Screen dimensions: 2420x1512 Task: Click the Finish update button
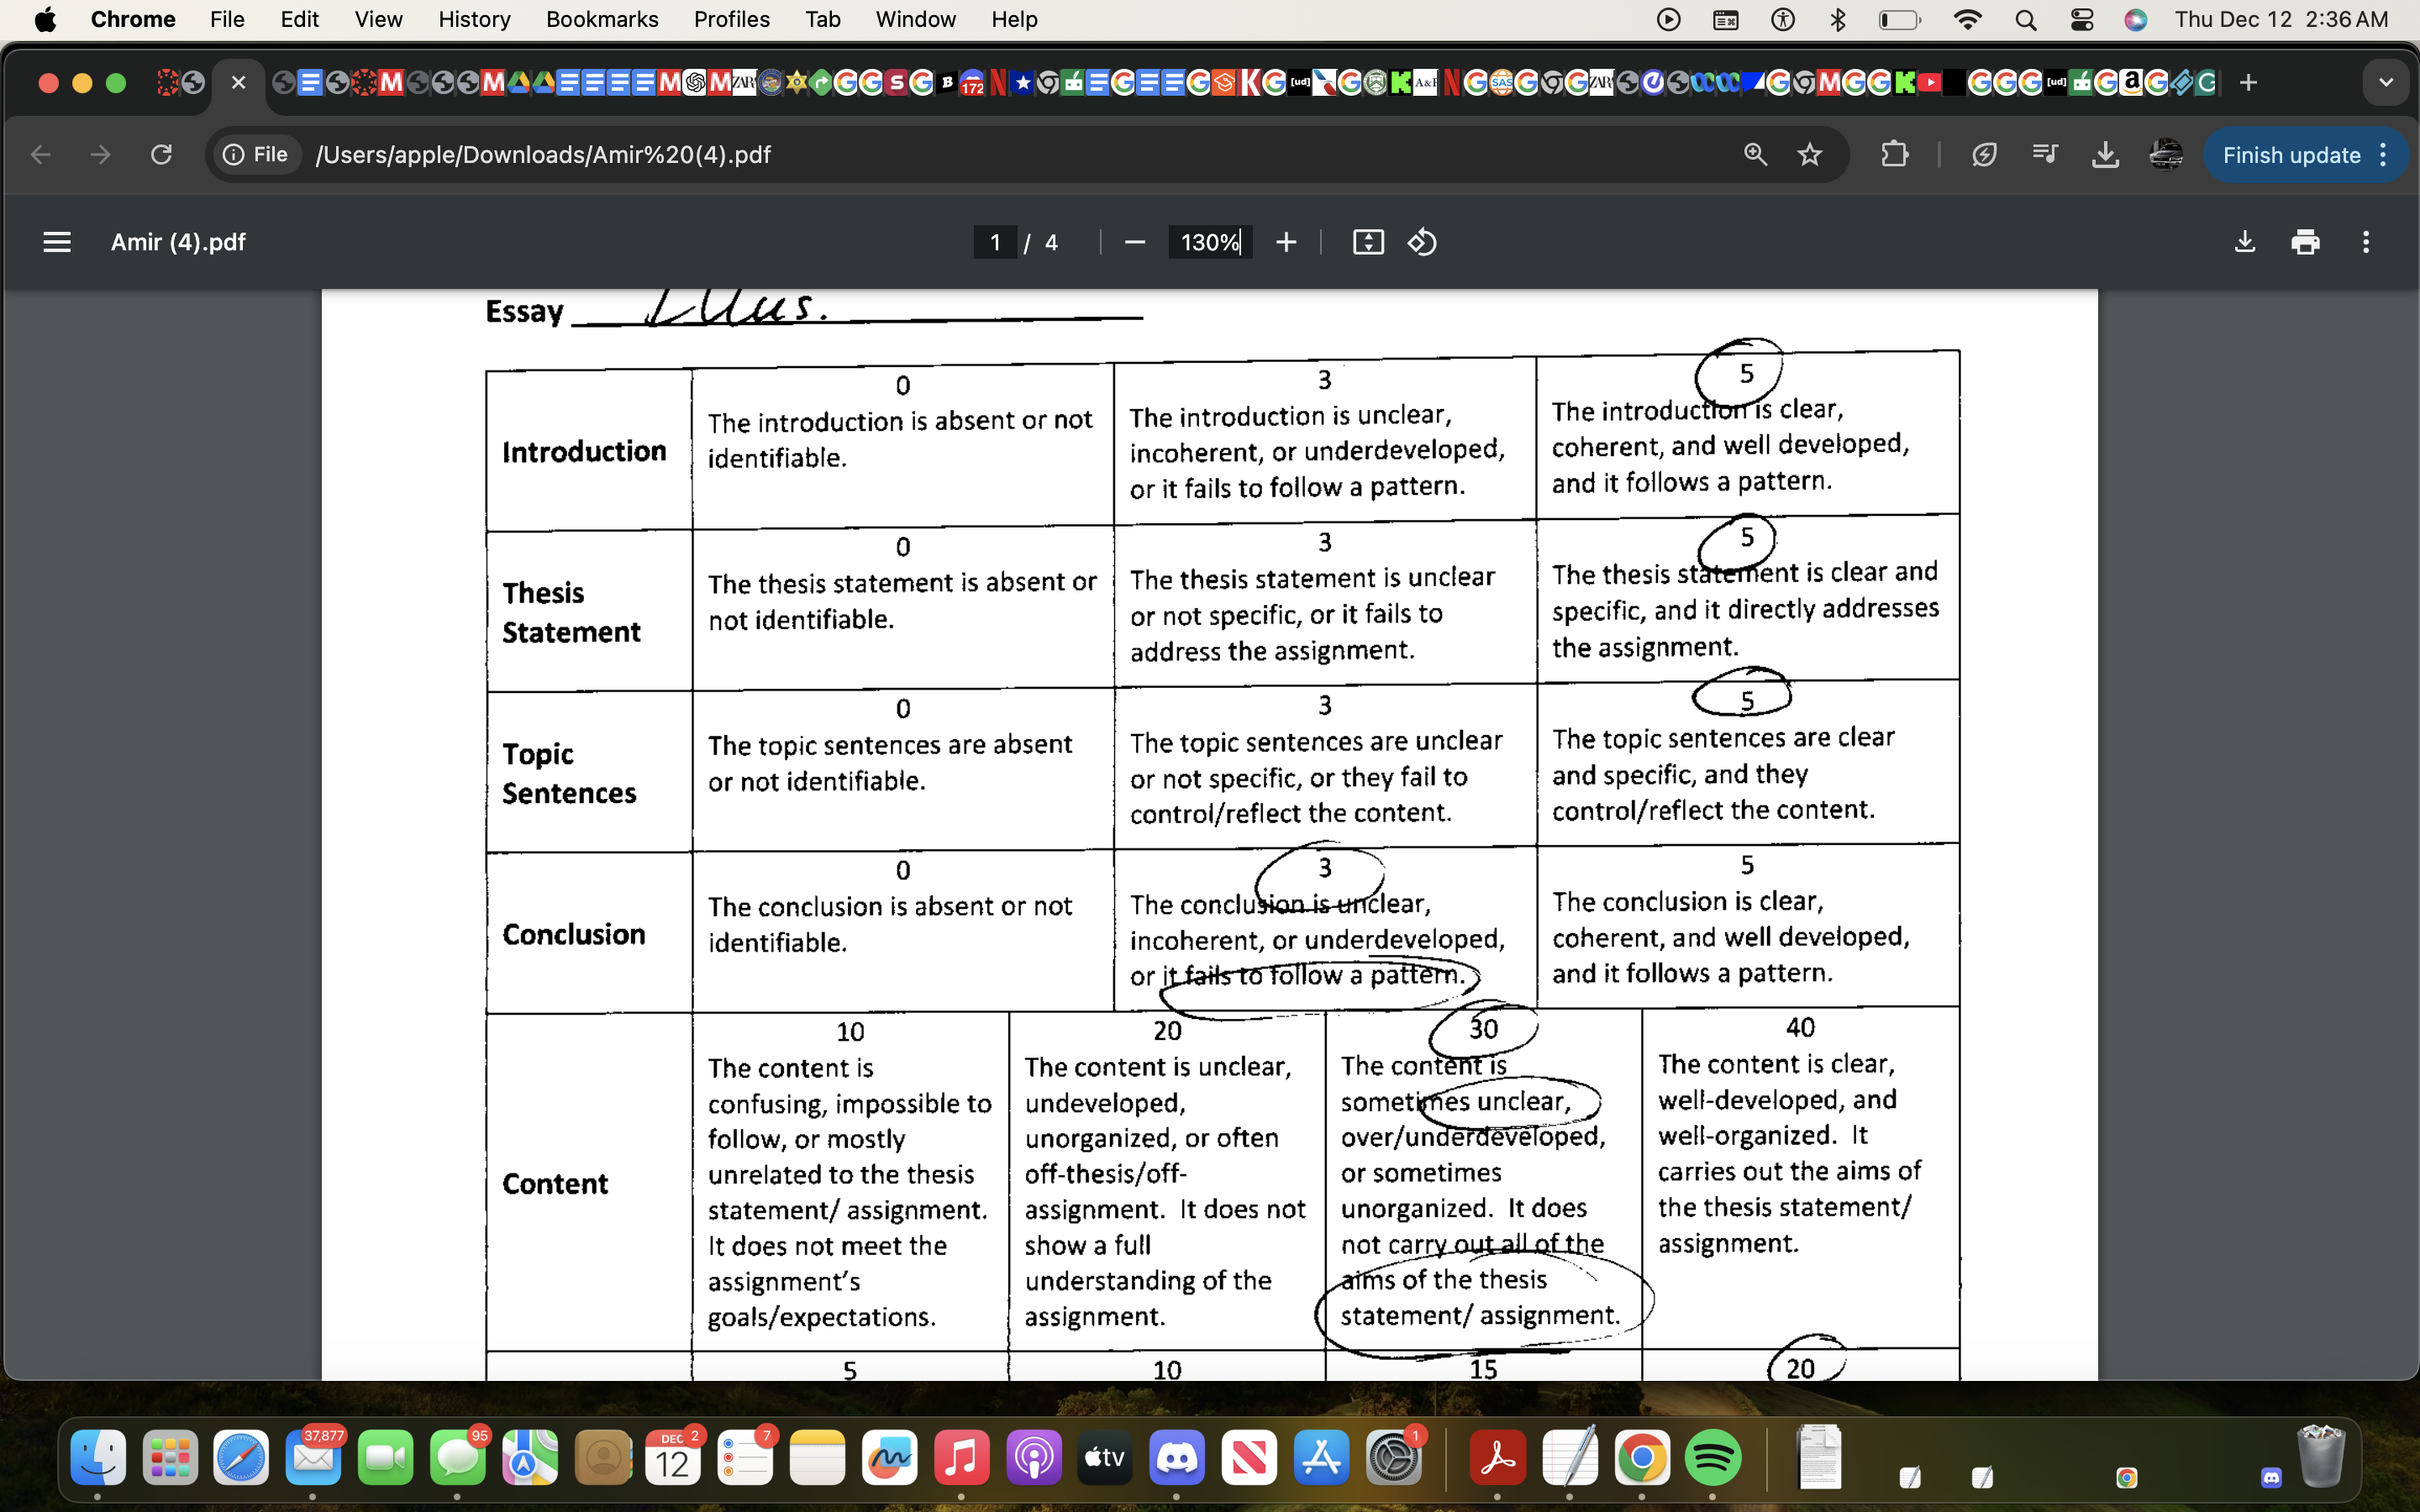click(x=2291, y=154)
